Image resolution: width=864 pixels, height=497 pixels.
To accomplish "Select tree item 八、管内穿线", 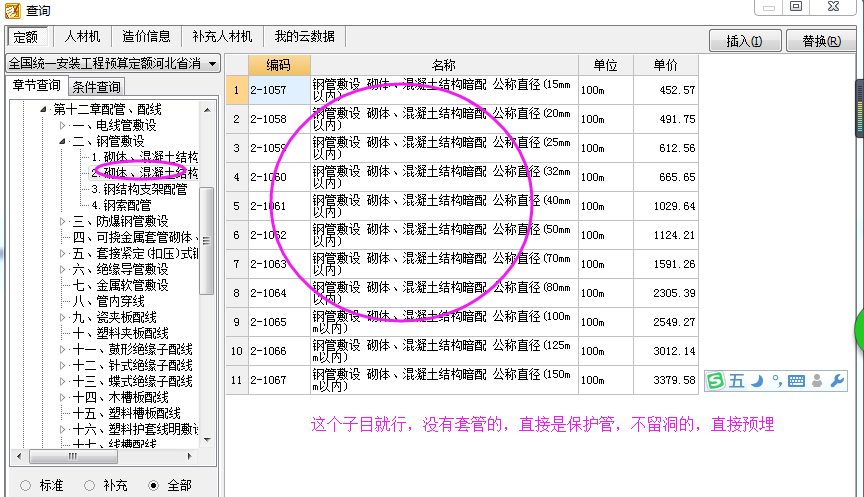I will pos(109,301).
